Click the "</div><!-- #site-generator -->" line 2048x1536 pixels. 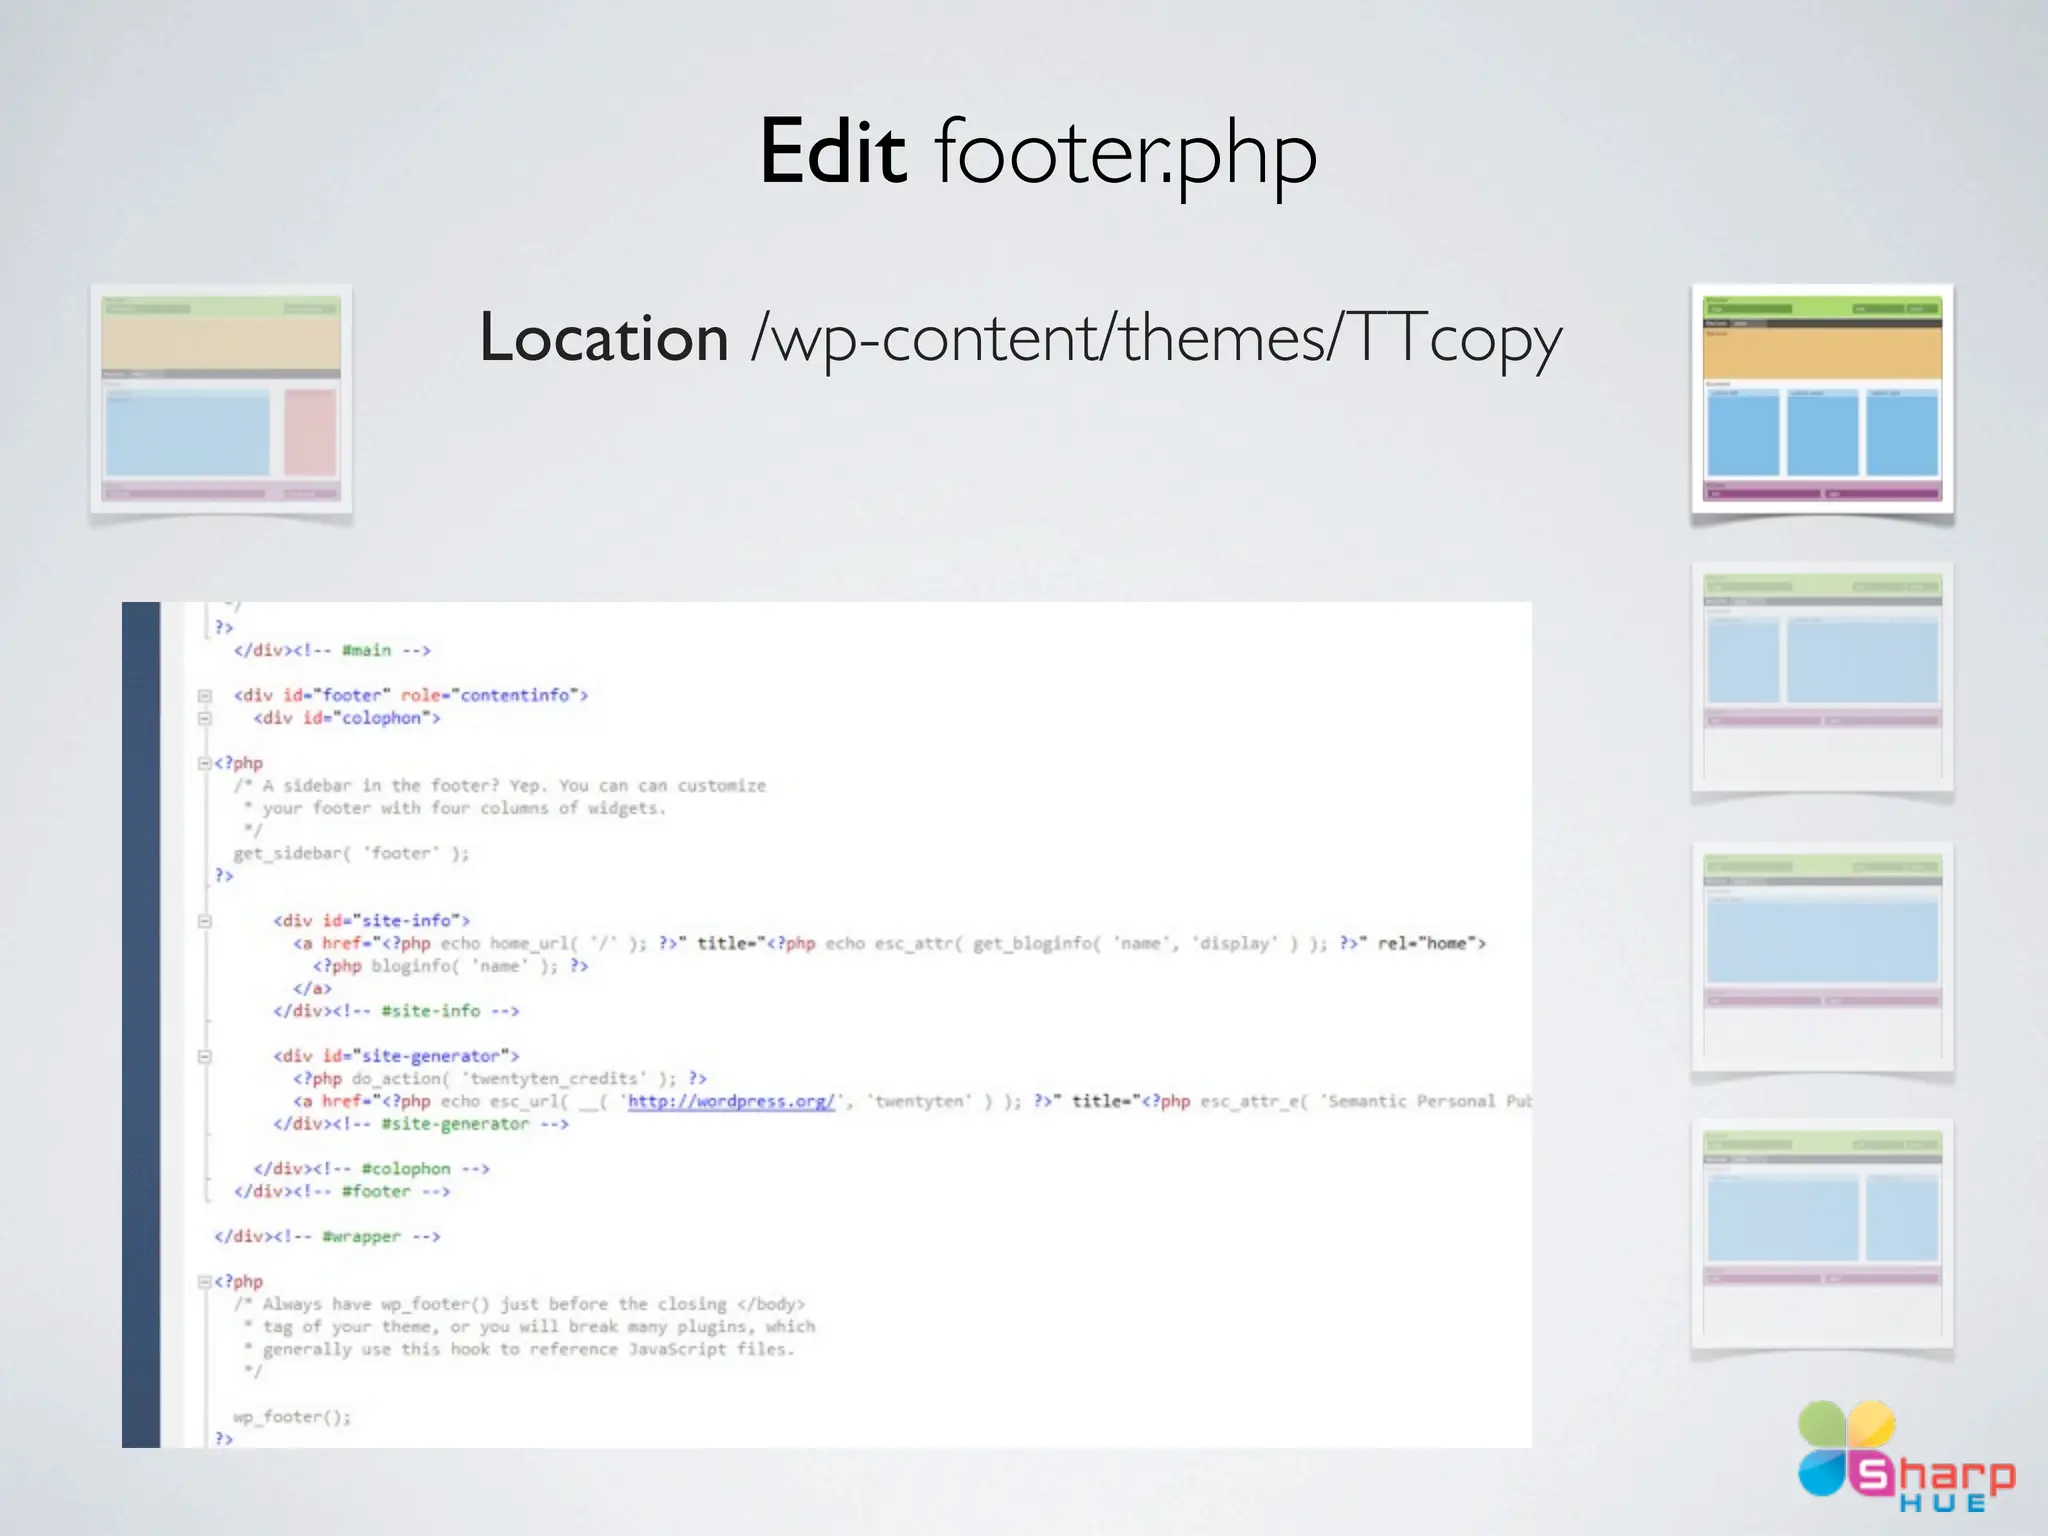click(421, 1124)
